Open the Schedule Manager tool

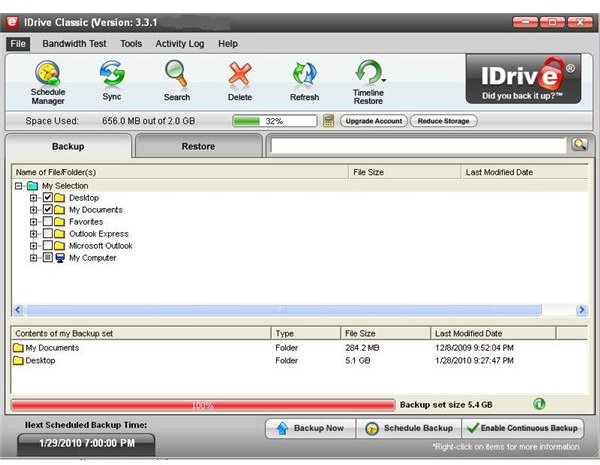[48, 82]
